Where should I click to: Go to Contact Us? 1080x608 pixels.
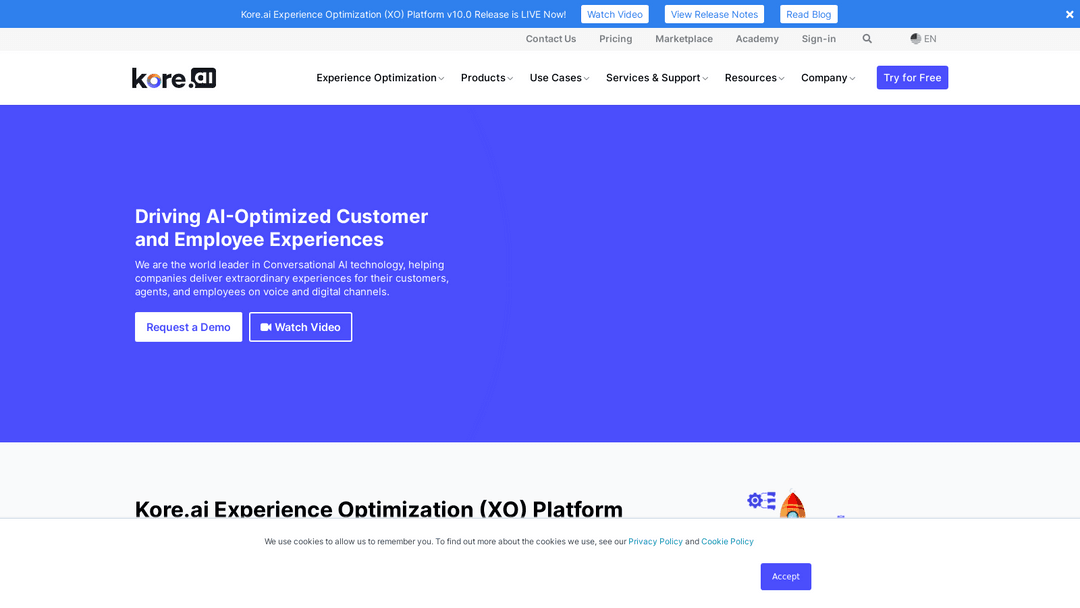[x=551, y=39]
